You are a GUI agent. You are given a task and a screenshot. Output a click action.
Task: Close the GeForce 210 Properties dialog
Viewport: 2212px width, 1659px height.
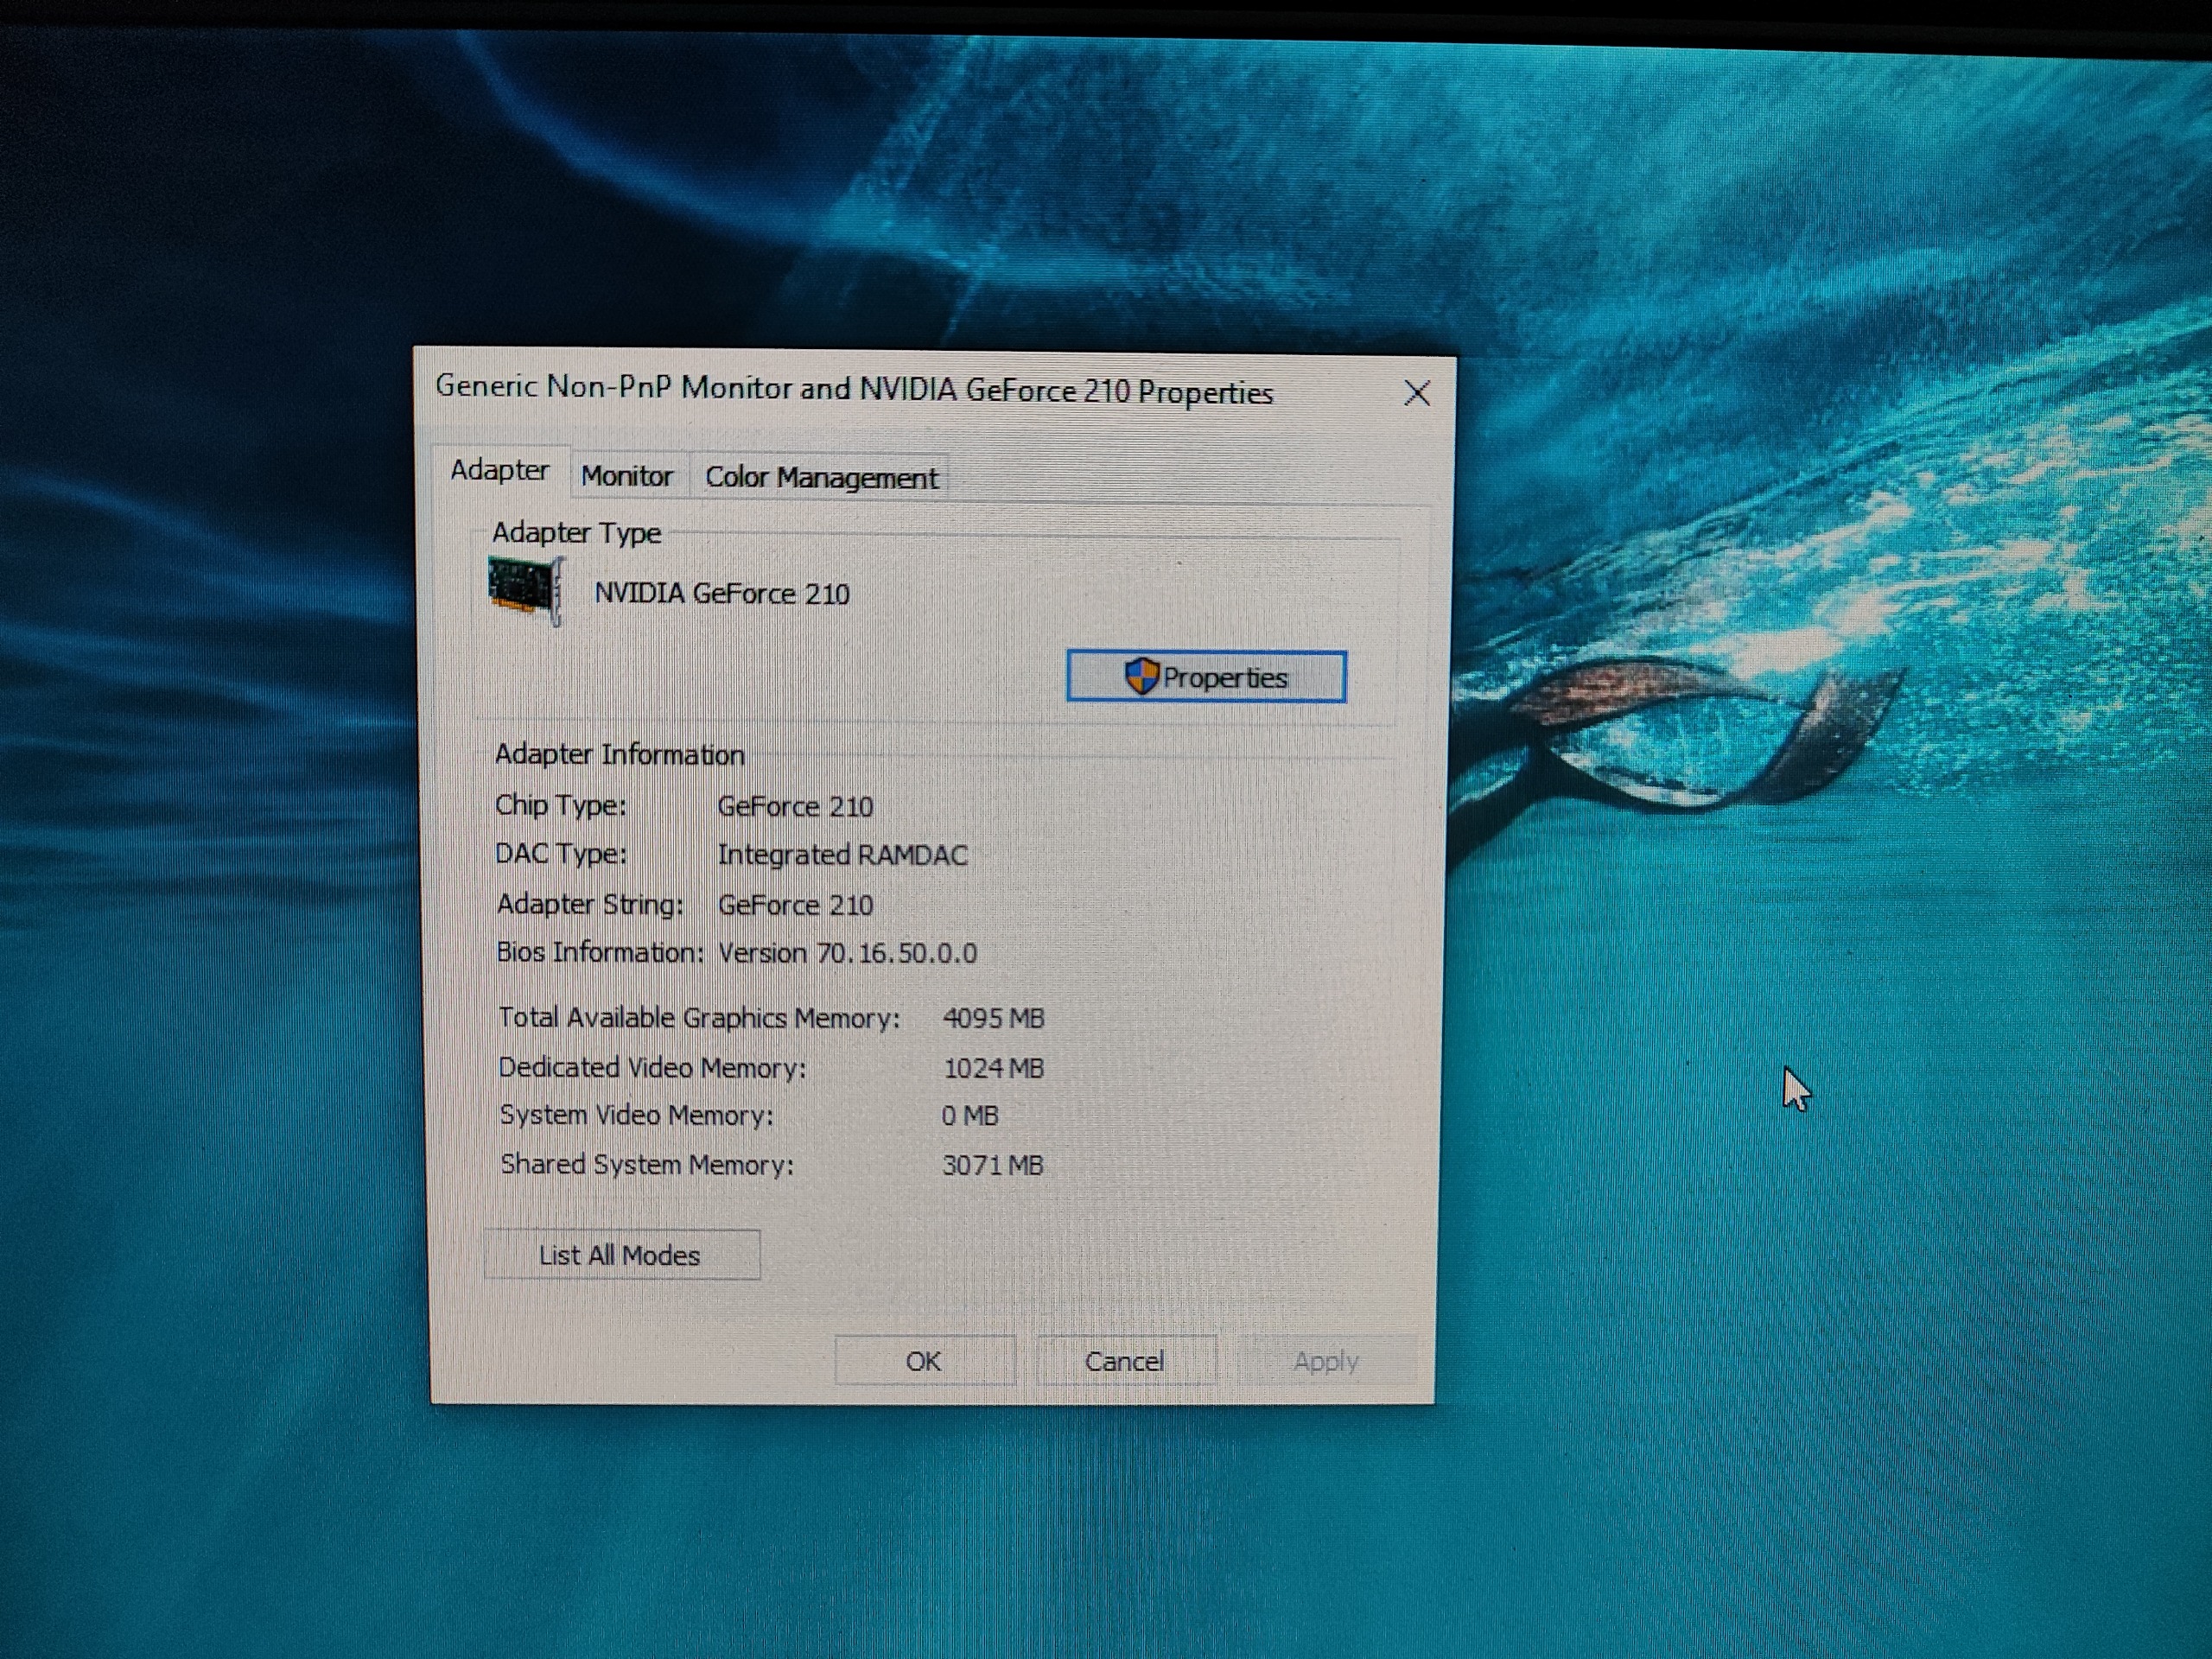(x=1416, y=394)
